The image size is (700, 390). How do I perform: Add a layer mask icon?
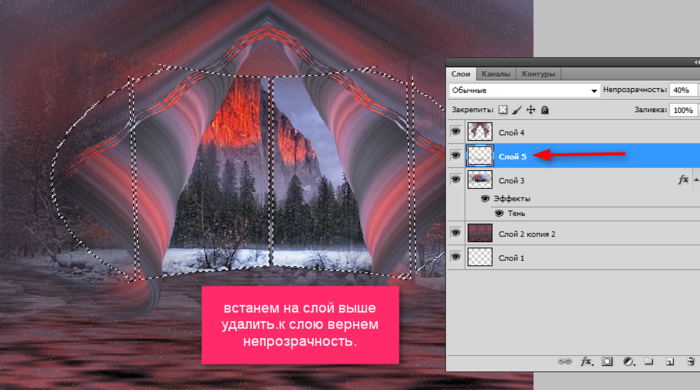(607, 361)
